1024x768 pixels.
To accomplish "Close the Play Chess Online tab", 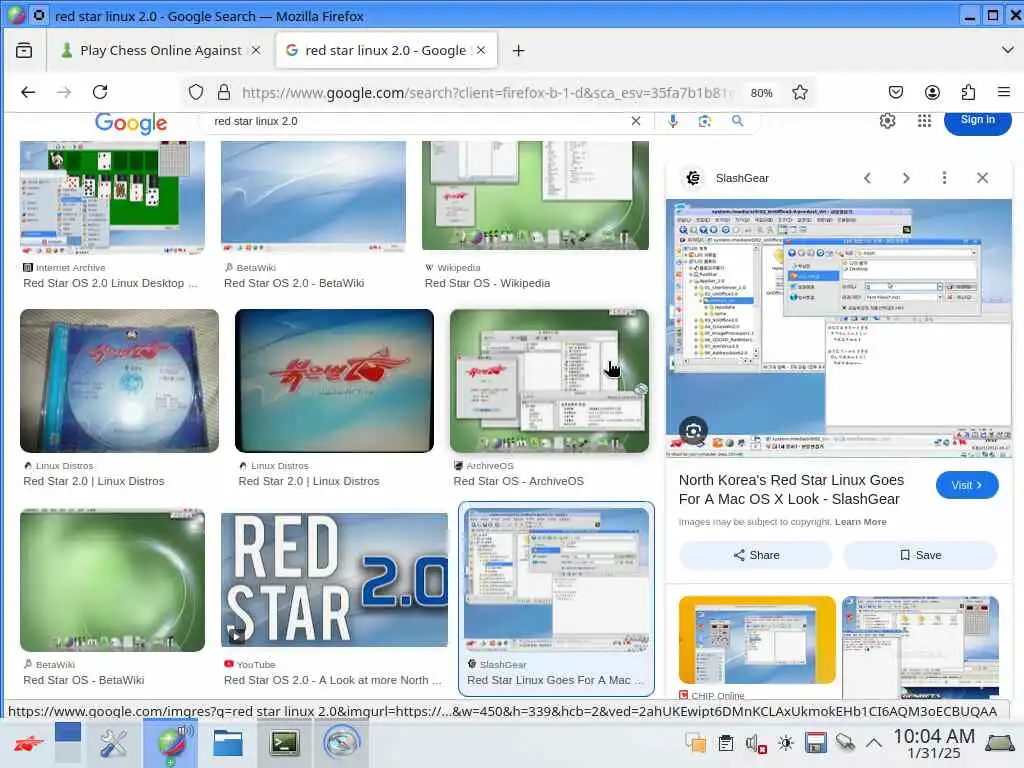I will [x=256, y=50].
